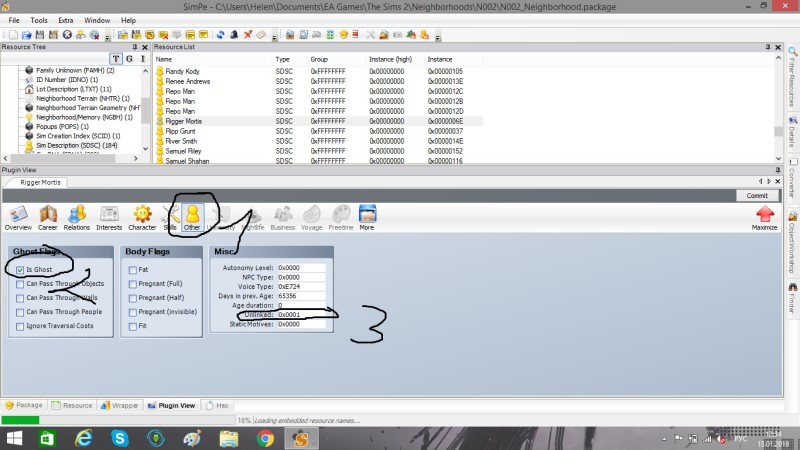Open the Finder side panel
800x450 pixels.
pos(792,298)
